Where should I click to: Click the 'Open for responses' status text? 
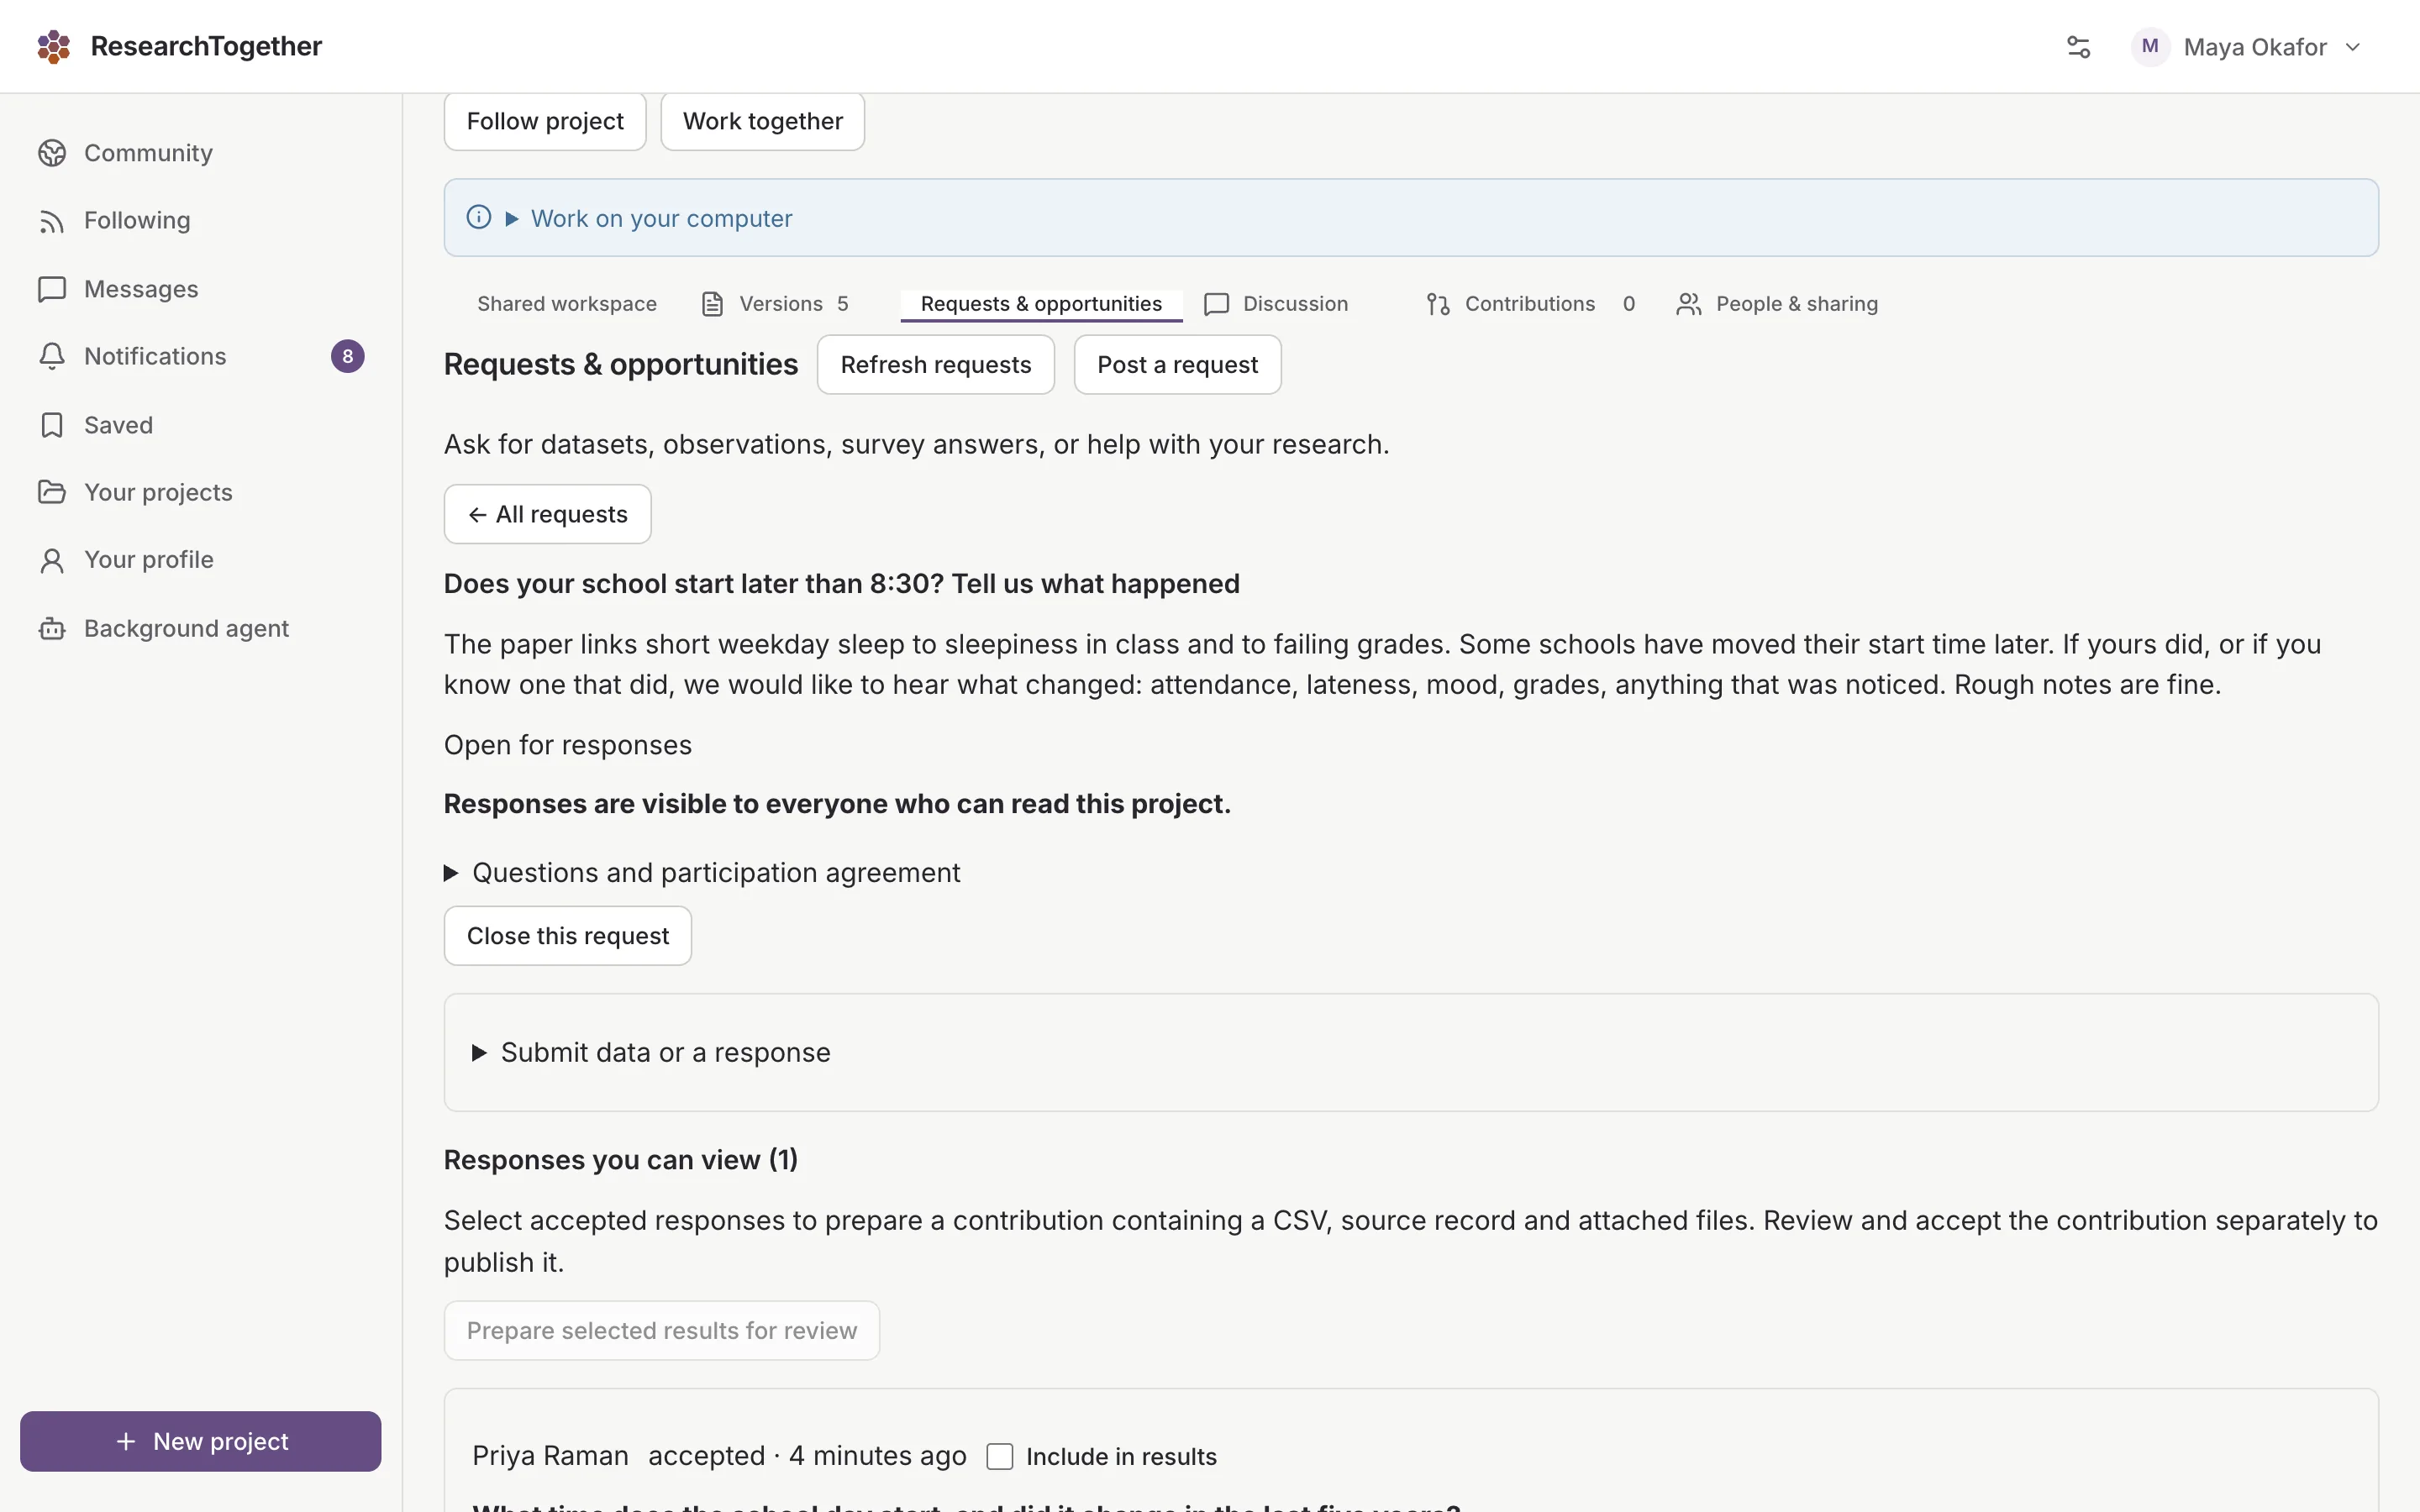568,745
